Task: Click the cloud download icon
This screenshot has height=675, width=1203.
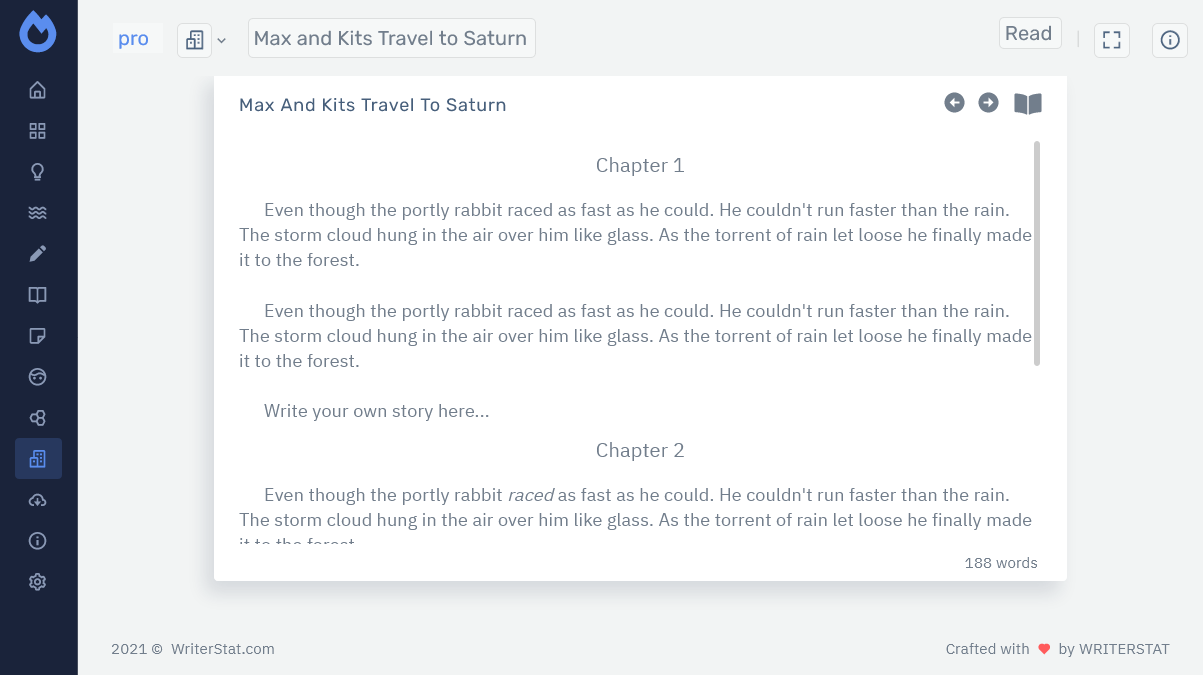Action: click(x=38, y=500)
